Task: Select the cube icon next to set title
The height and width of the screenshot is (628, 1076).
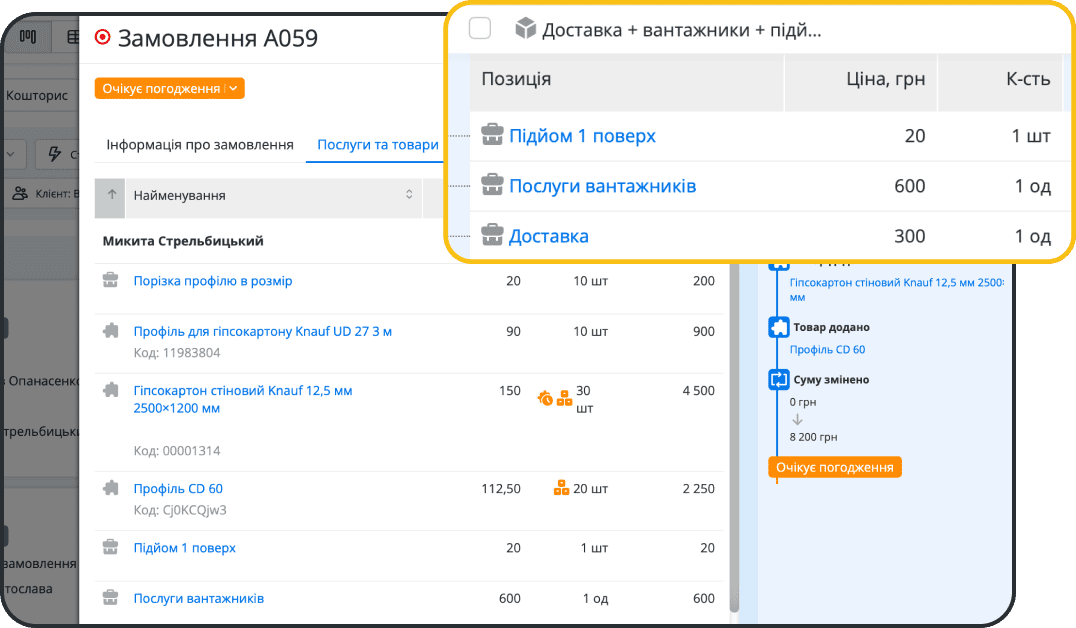Action: coord(522,28)
